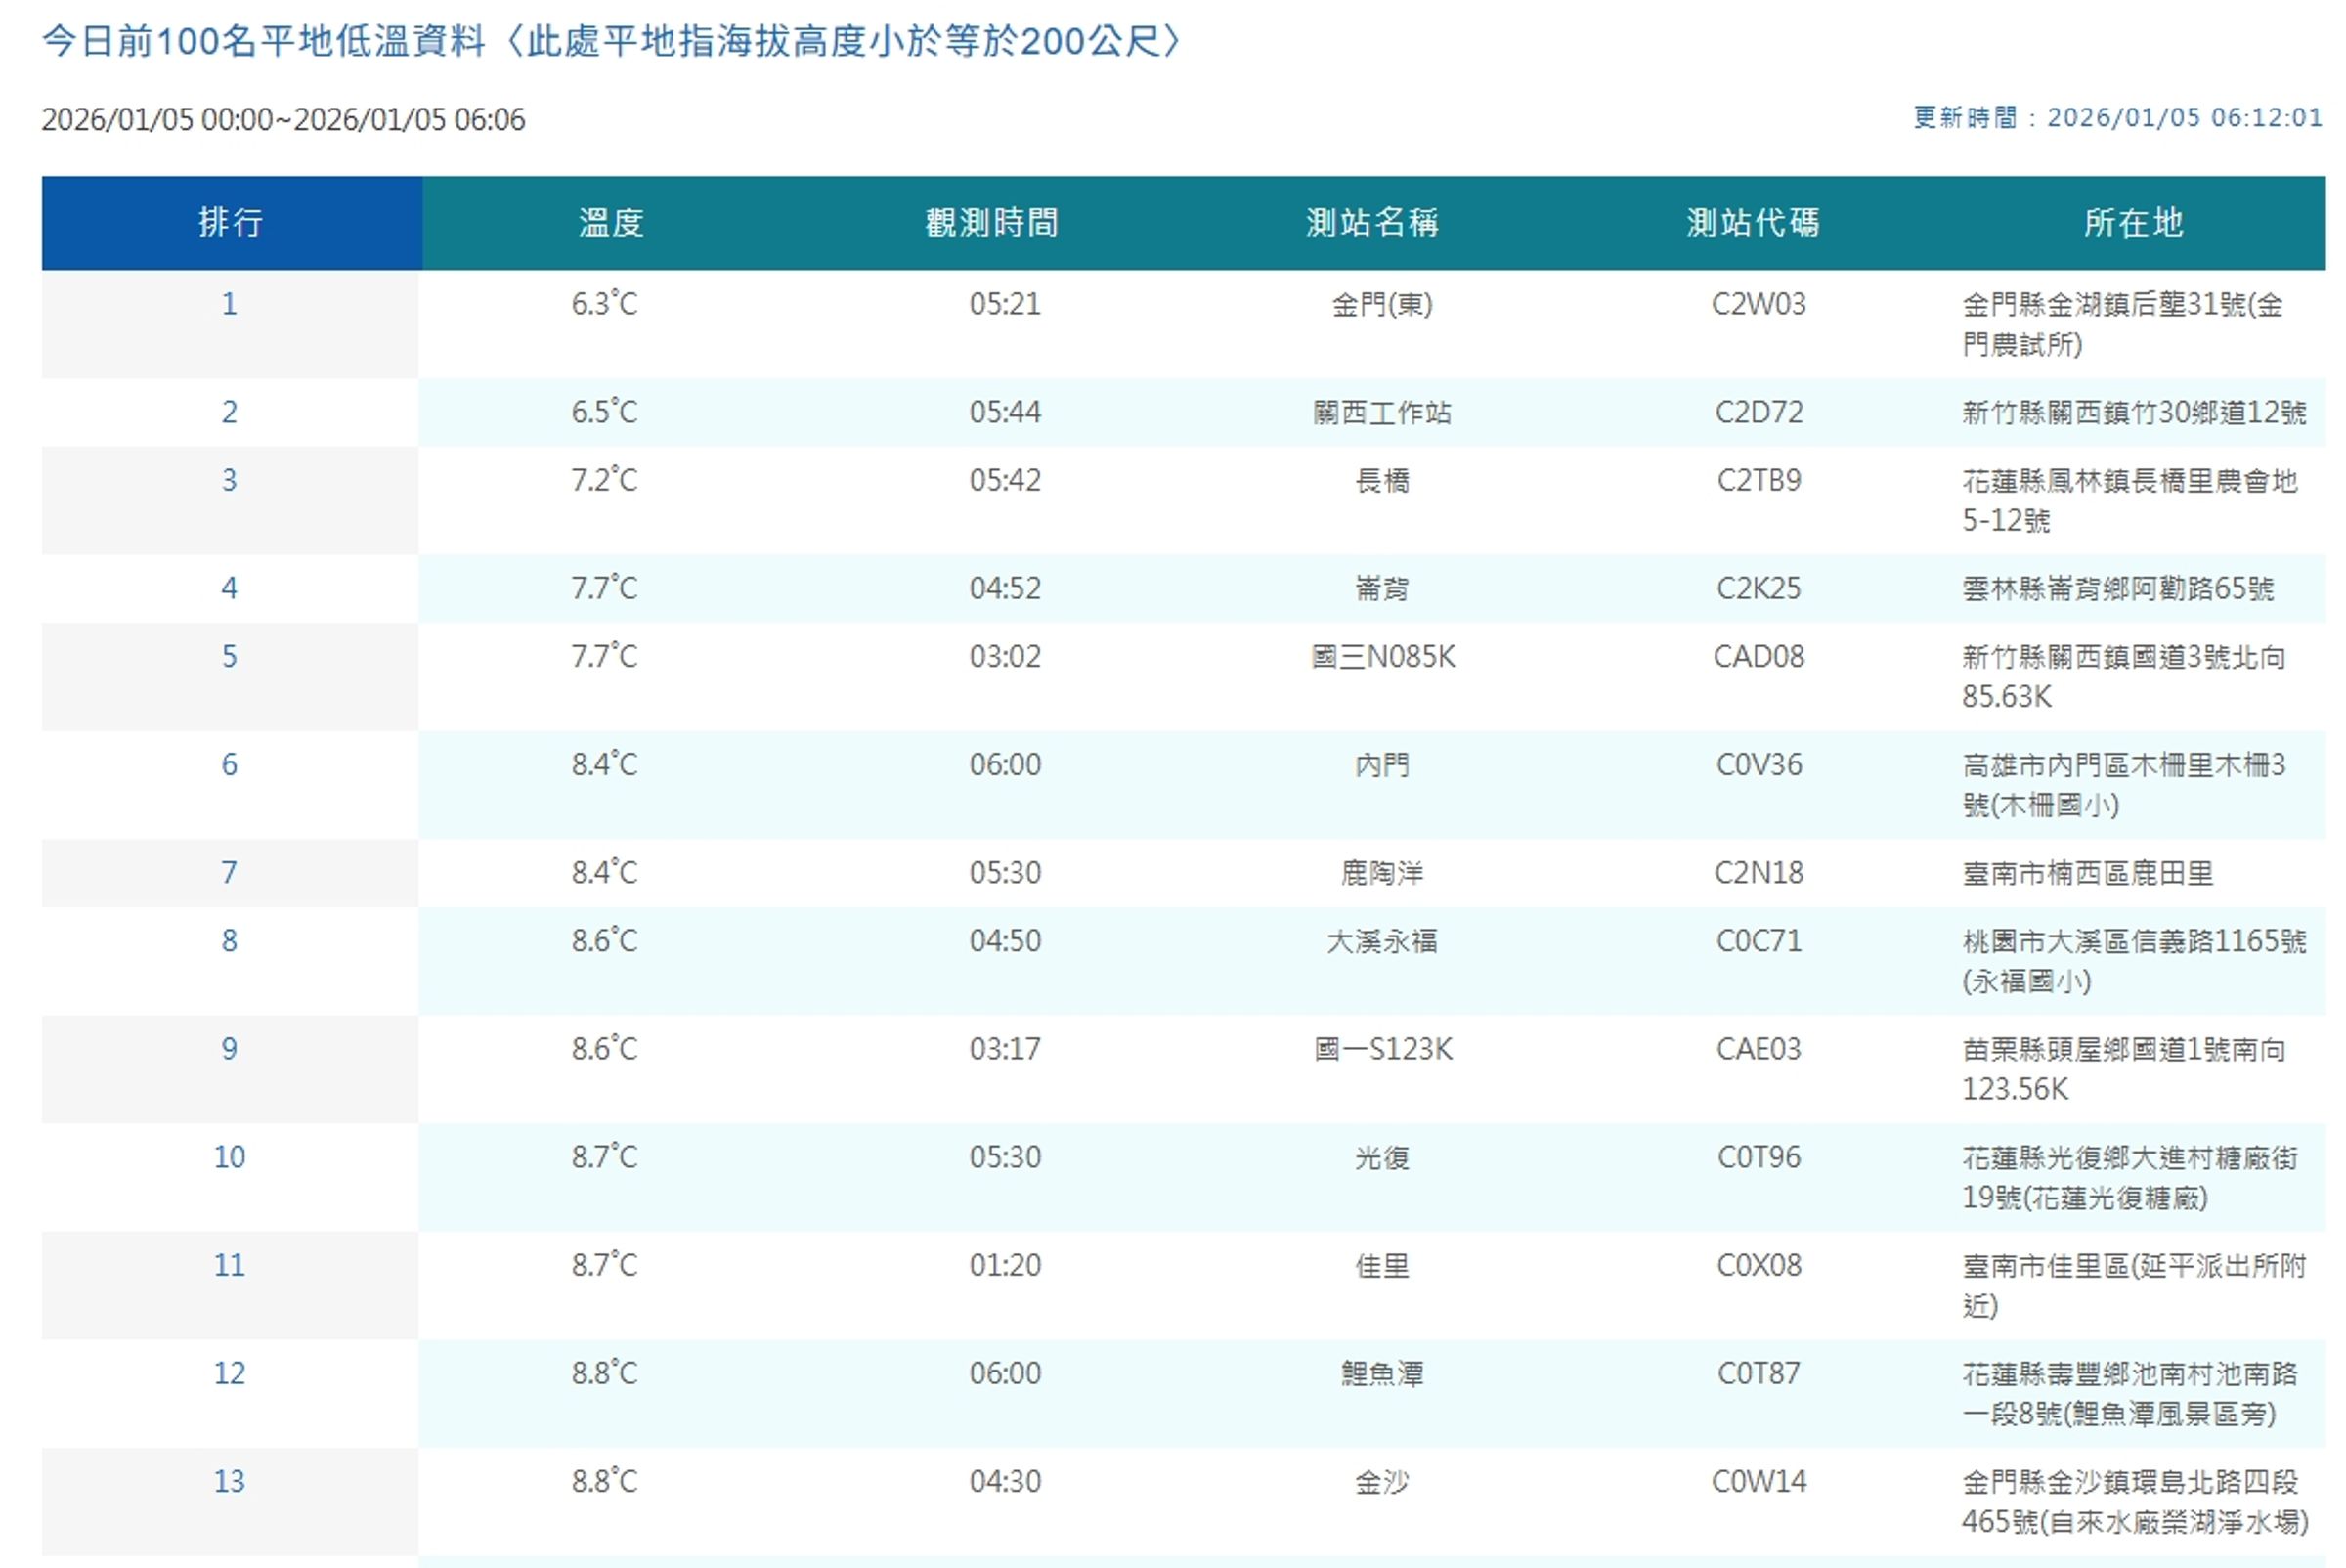Click address 臺南市楠西區鹿田里
2346x1568 pixels.
(x=2088, y=873)
